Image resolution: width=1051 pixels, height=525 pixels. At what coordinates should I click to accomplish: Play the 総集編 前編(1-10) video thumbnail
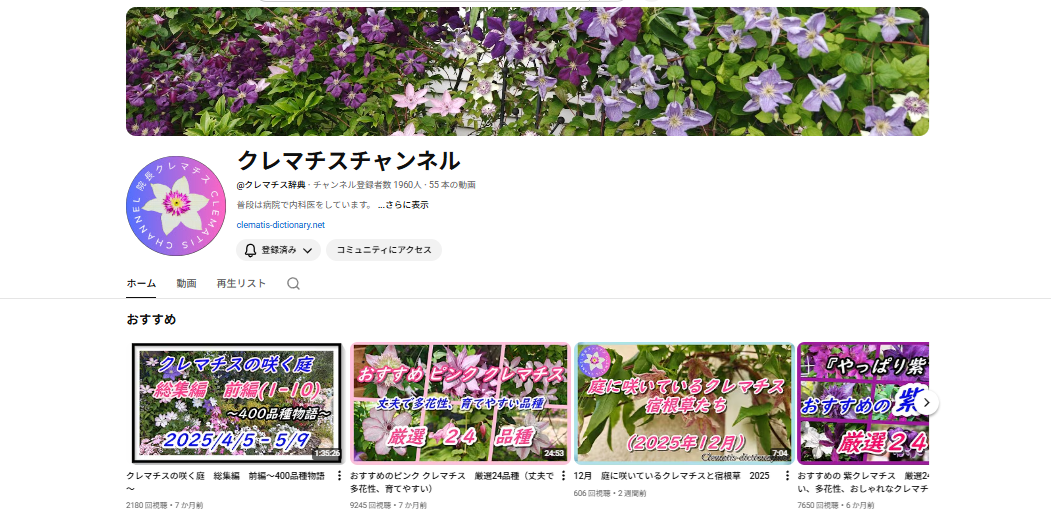coord(237,402)
